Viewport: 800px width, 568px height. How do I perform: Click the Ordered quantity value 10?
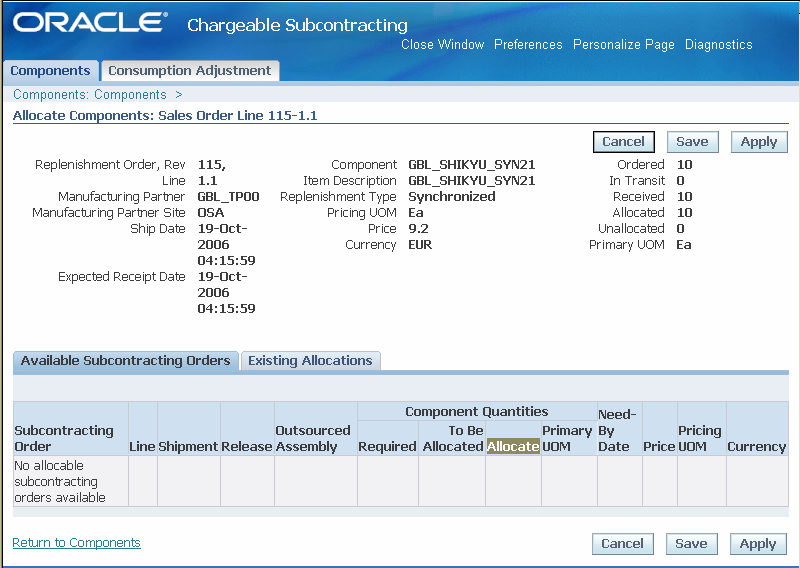(x=684, y=164)
